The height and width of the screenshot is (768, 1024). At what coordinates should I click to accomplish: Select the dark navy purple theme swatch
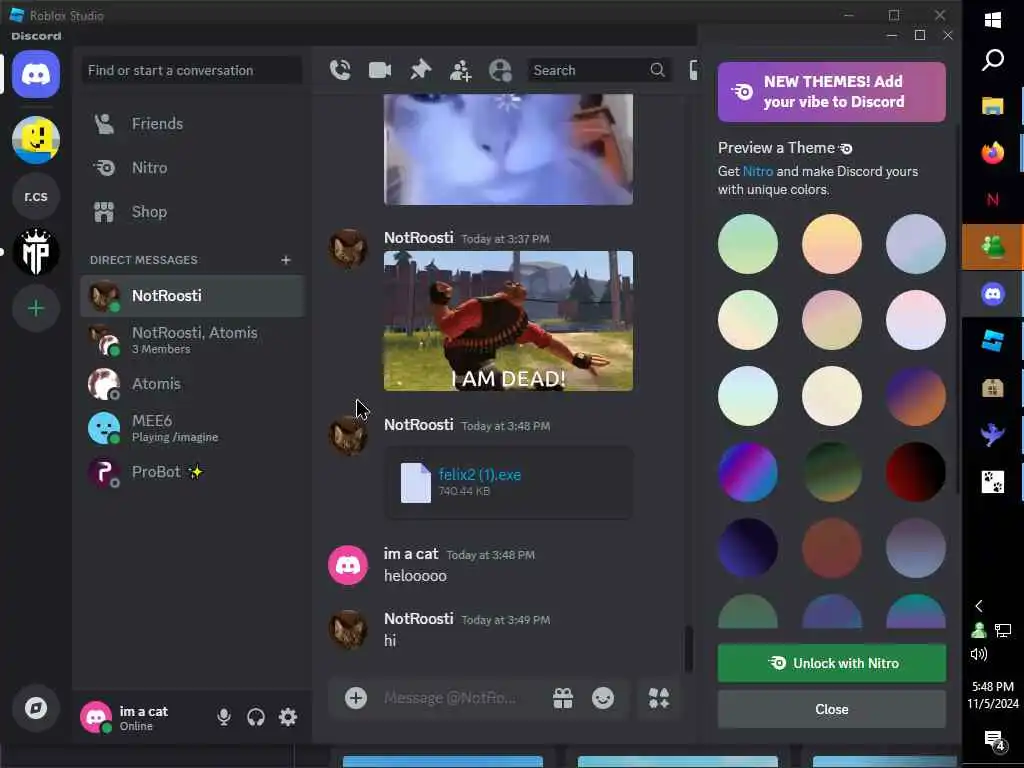(748, 548)
